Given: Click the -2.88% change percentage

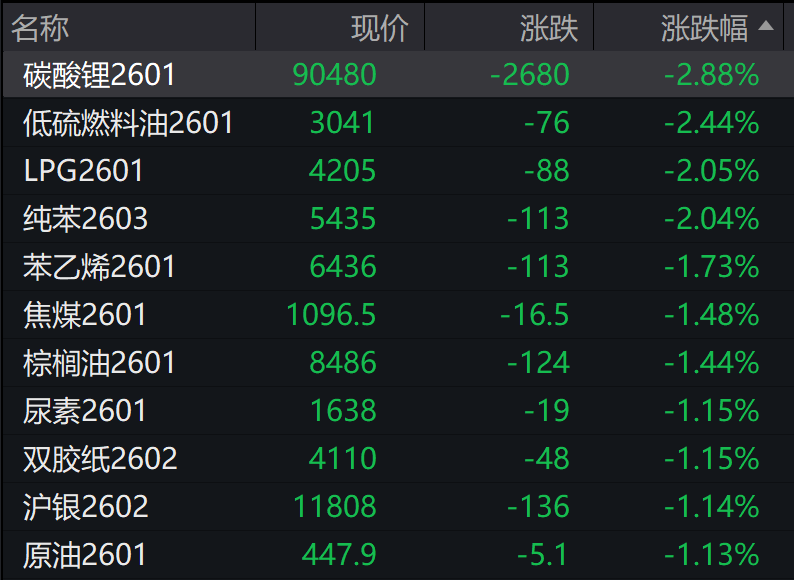Looking at the screenshot, I should (712, 75).
